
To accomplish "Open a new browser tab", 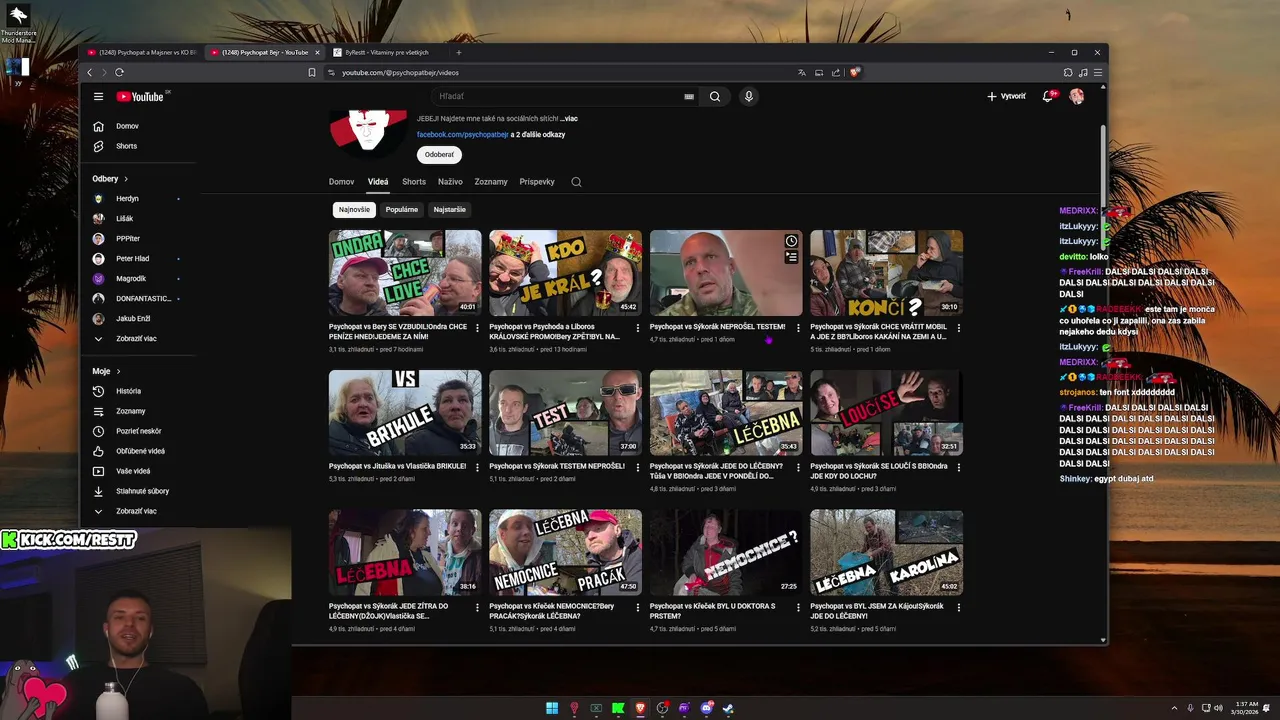I will pos(459,52).
